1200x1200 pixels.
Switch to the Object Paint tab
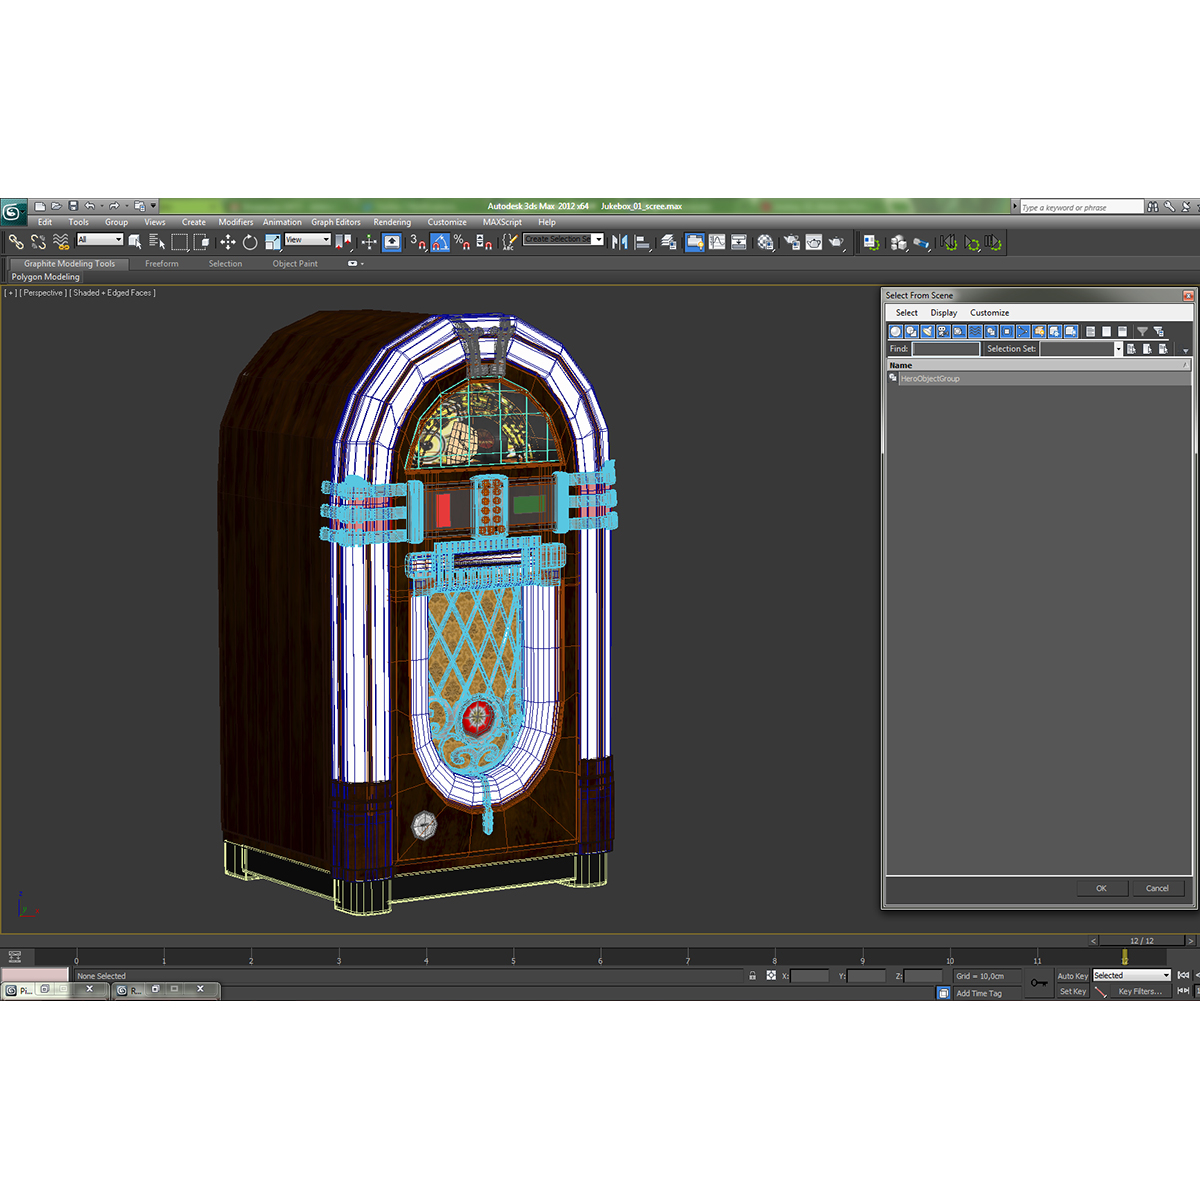295,263
